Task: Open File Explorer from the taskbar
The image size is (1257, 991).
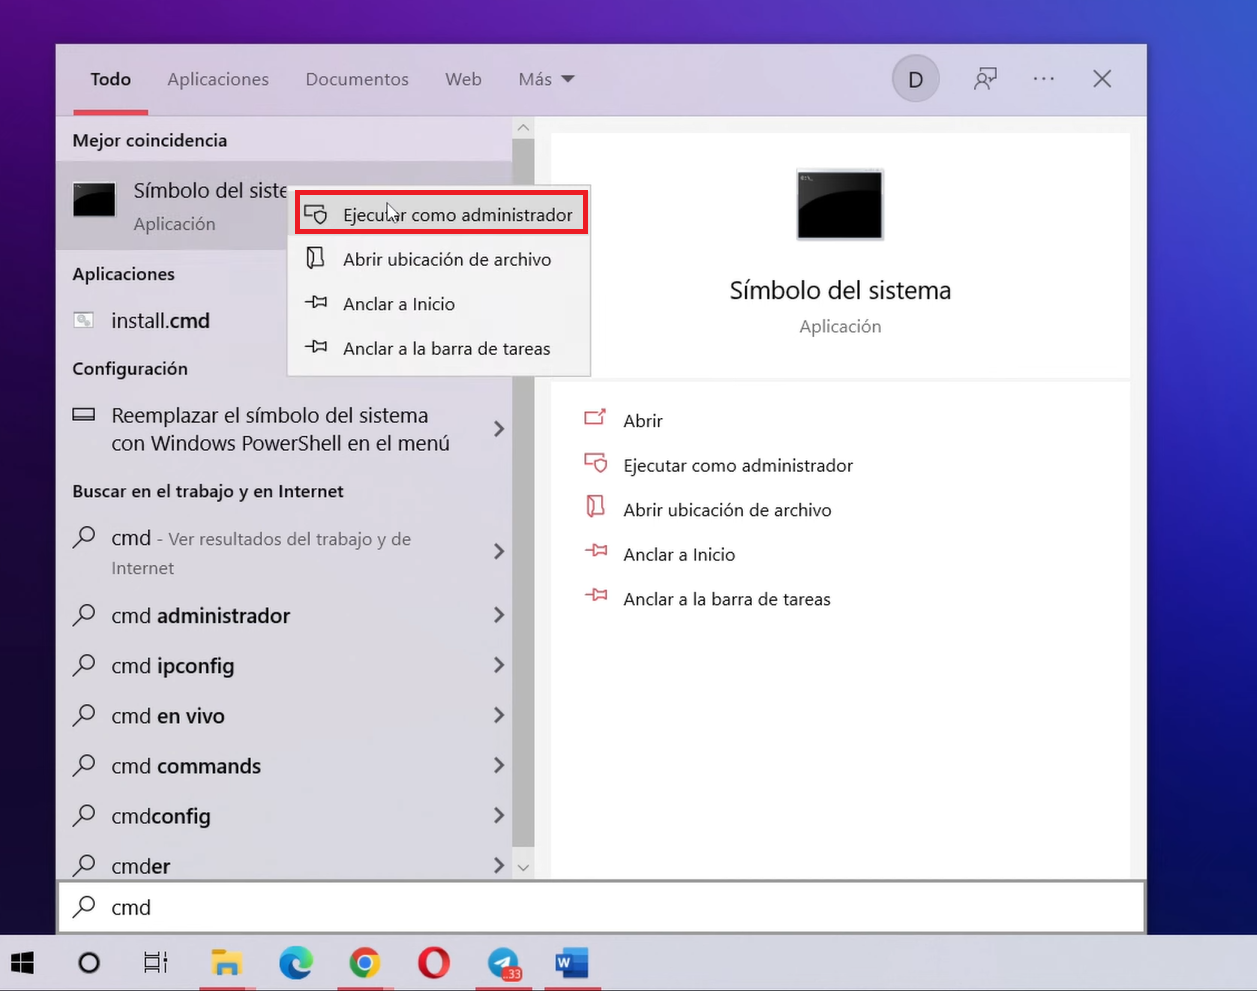Action: 226,962
